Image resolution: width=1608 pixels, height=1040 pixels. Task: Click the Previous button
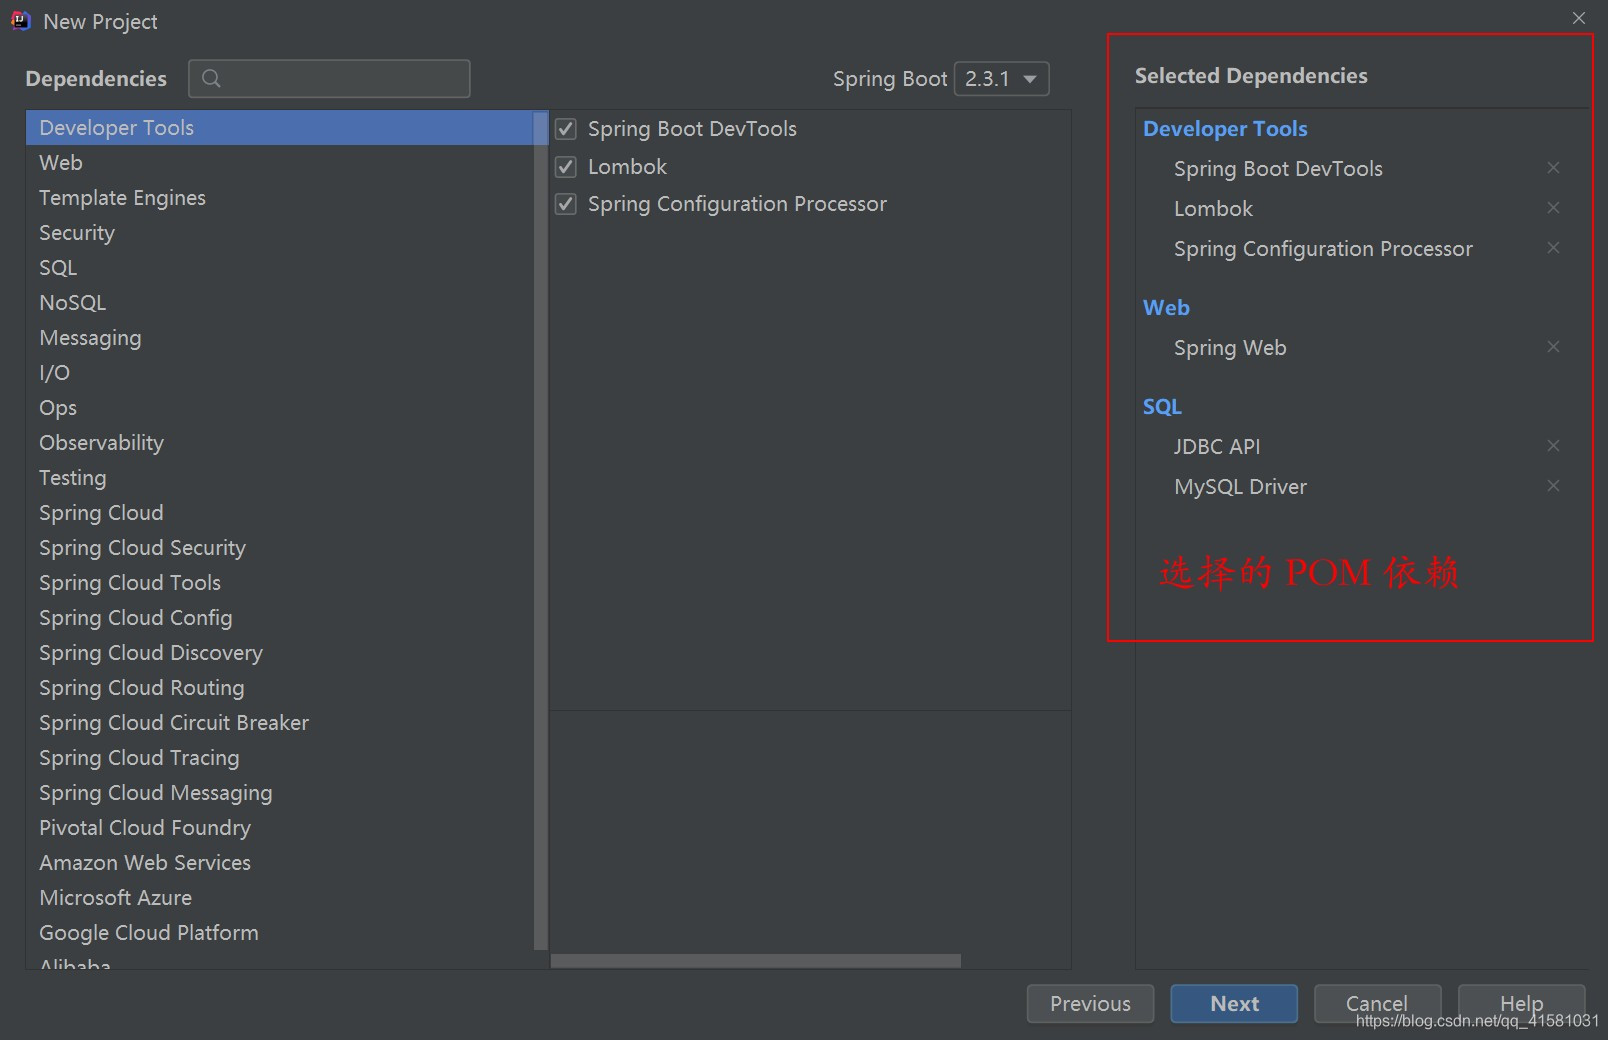pyautogui.click(x=1090, y=1003)
